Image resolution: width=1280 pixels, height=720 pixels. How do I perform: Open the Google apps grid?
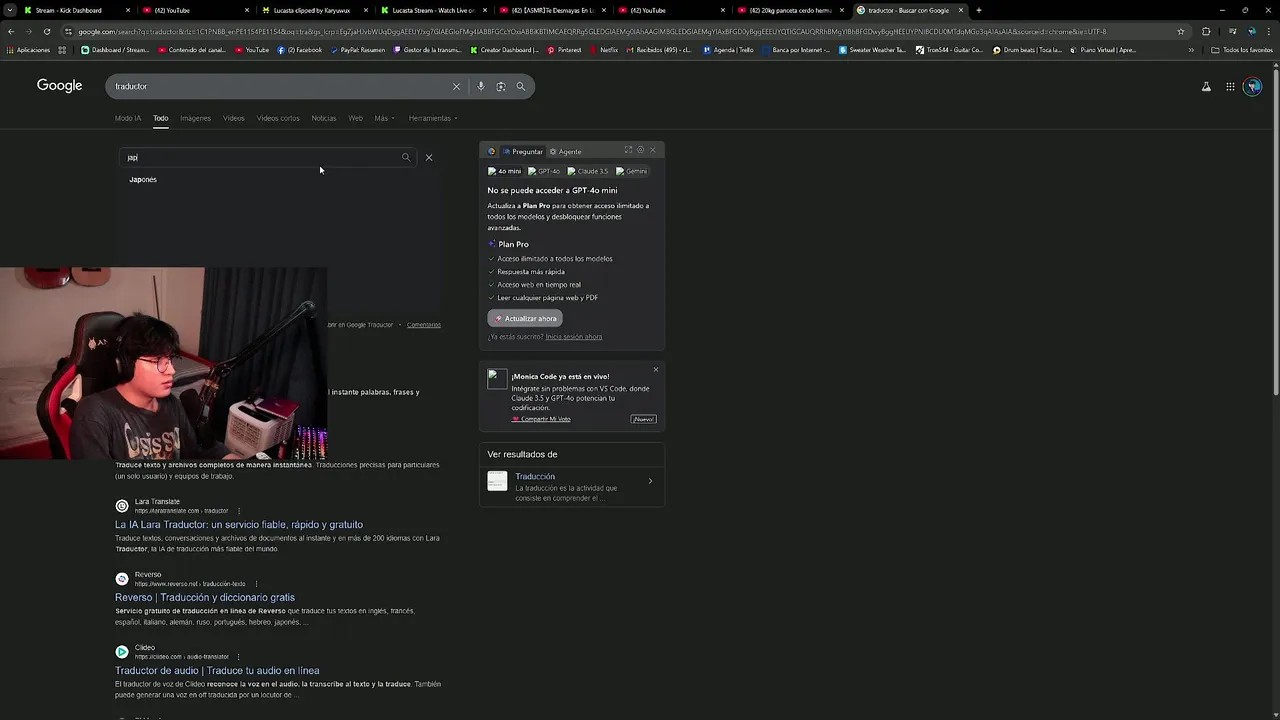(x=1230, y=87)
